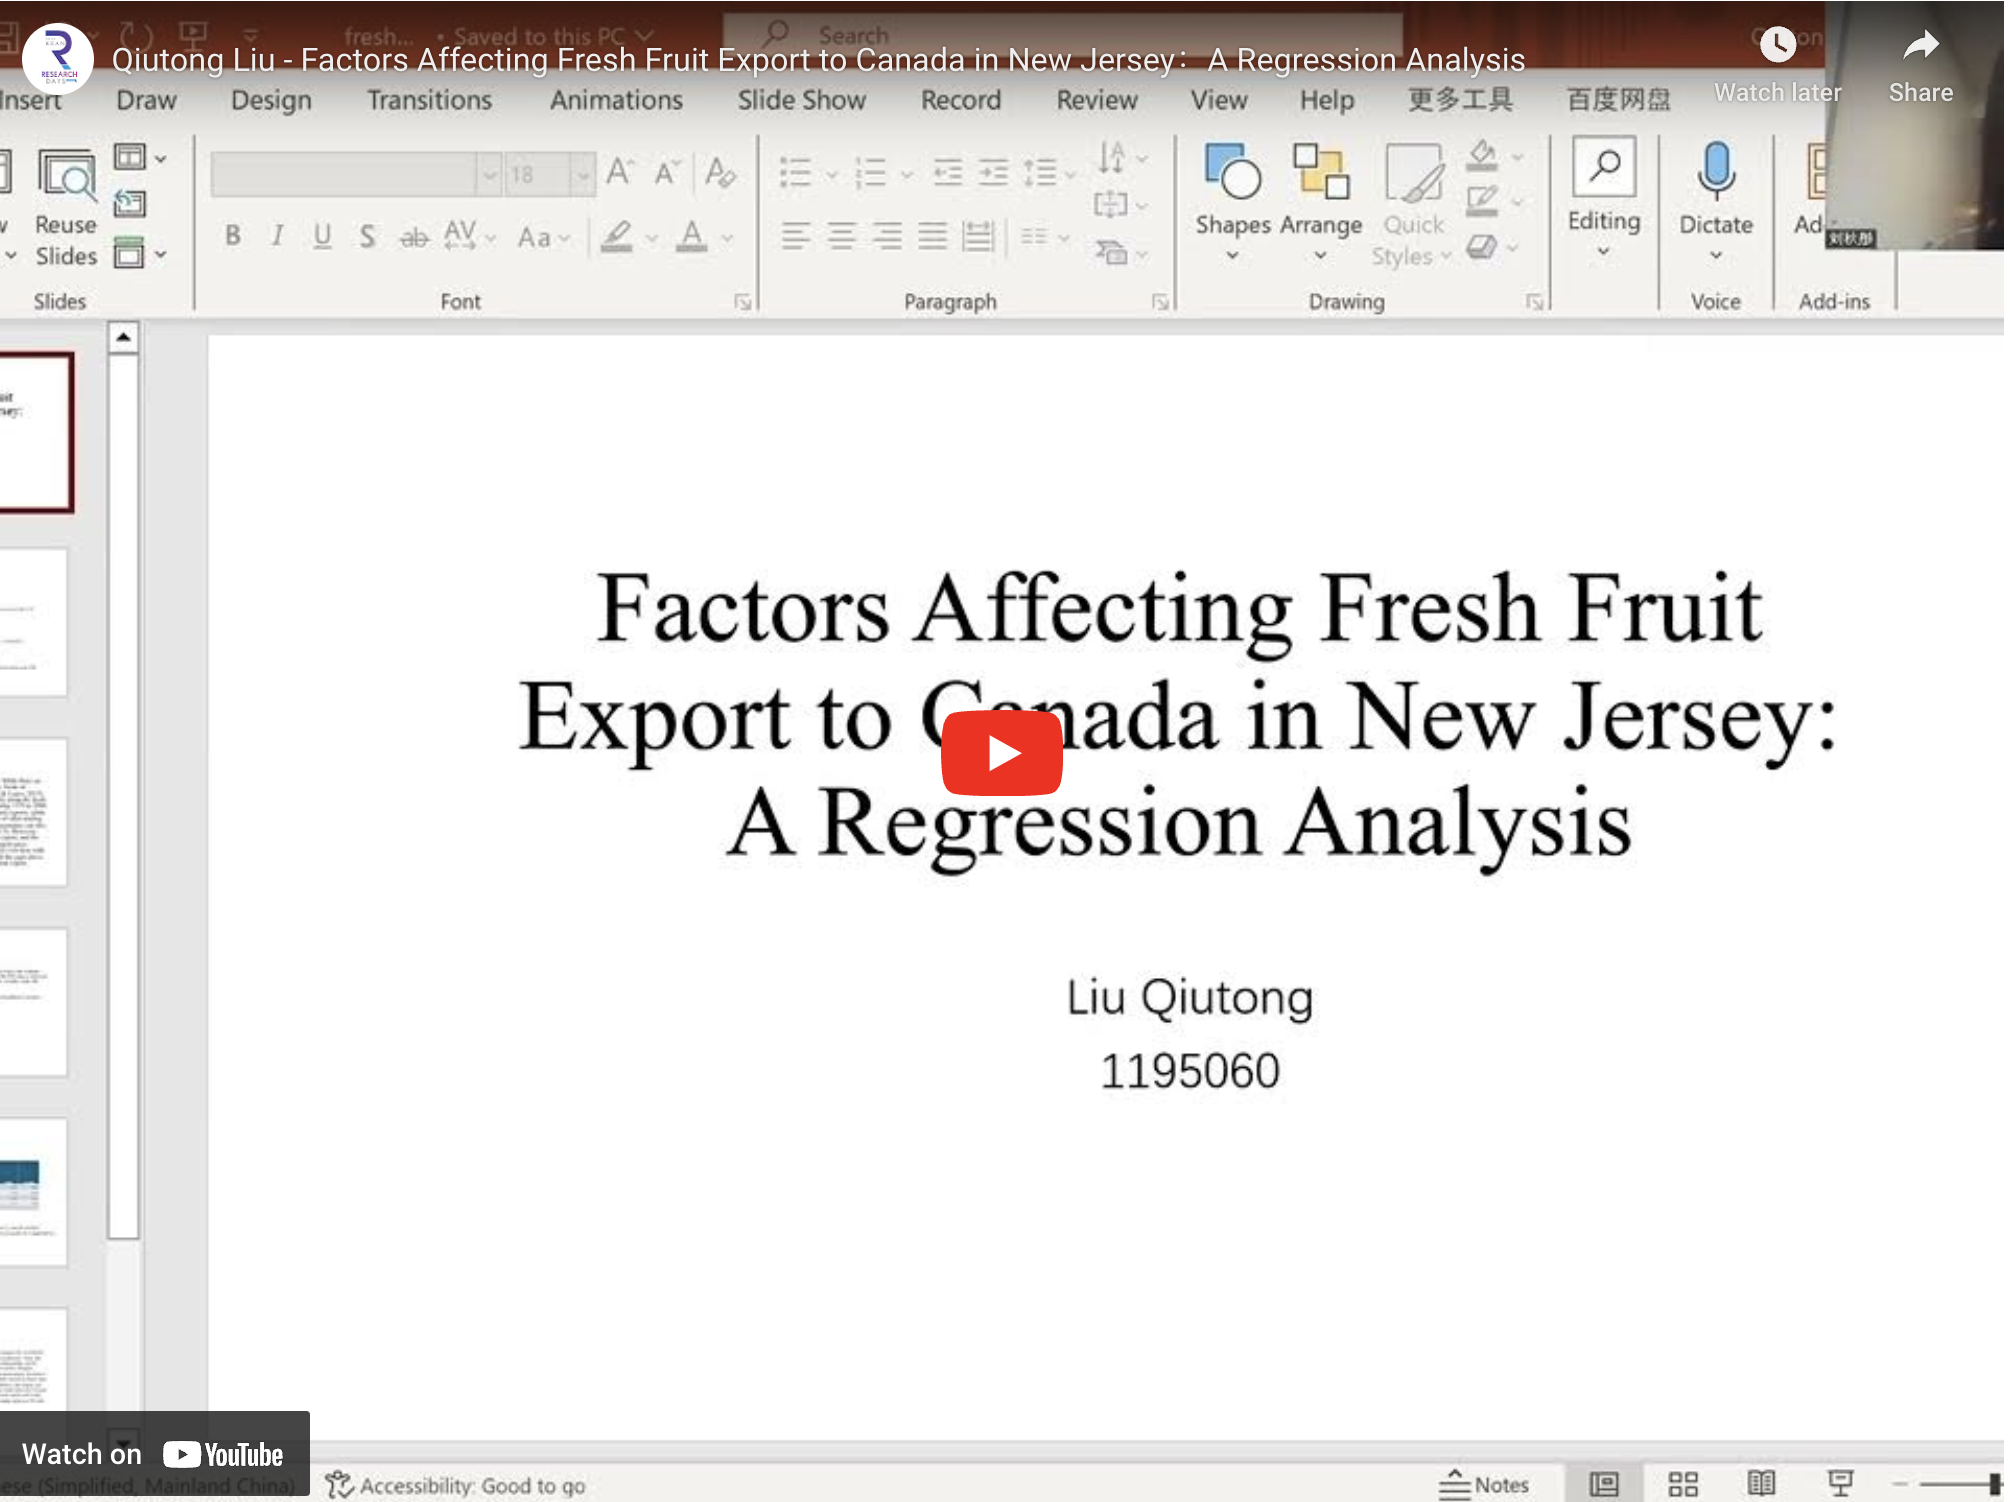
Task: Toggle the Notes pane
Action: pyautogui.click(x=1484, y=1485)
